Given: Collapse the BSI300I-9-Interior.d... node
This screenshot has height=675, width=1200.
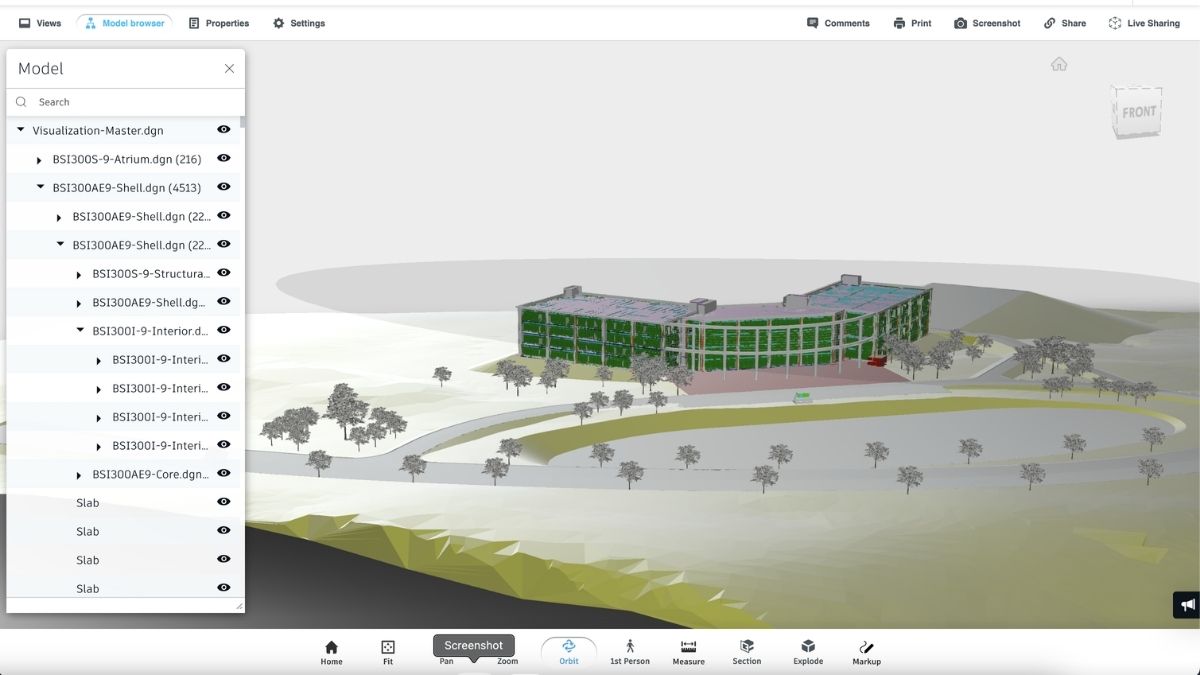Looking at the screenshot, I should pos(81,330).
